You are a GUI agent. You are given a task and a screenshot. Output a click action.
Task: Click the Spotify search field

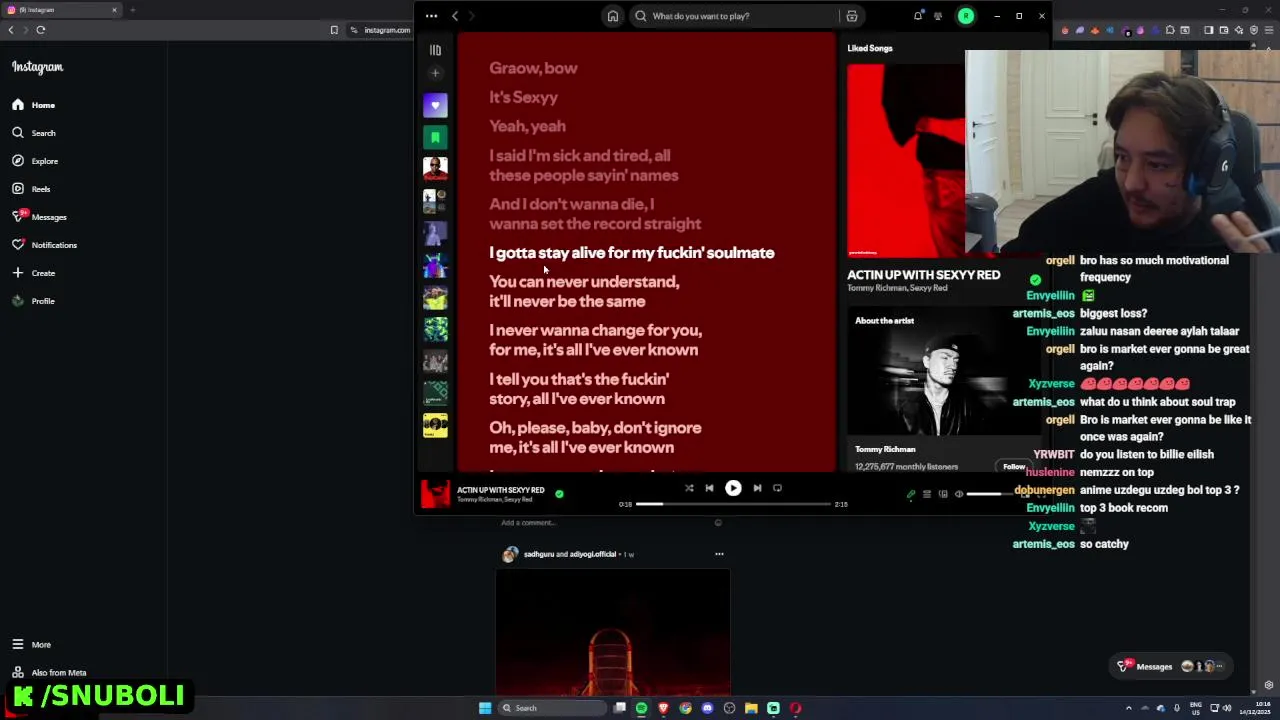pyautogui.click(x=735, y=16)
